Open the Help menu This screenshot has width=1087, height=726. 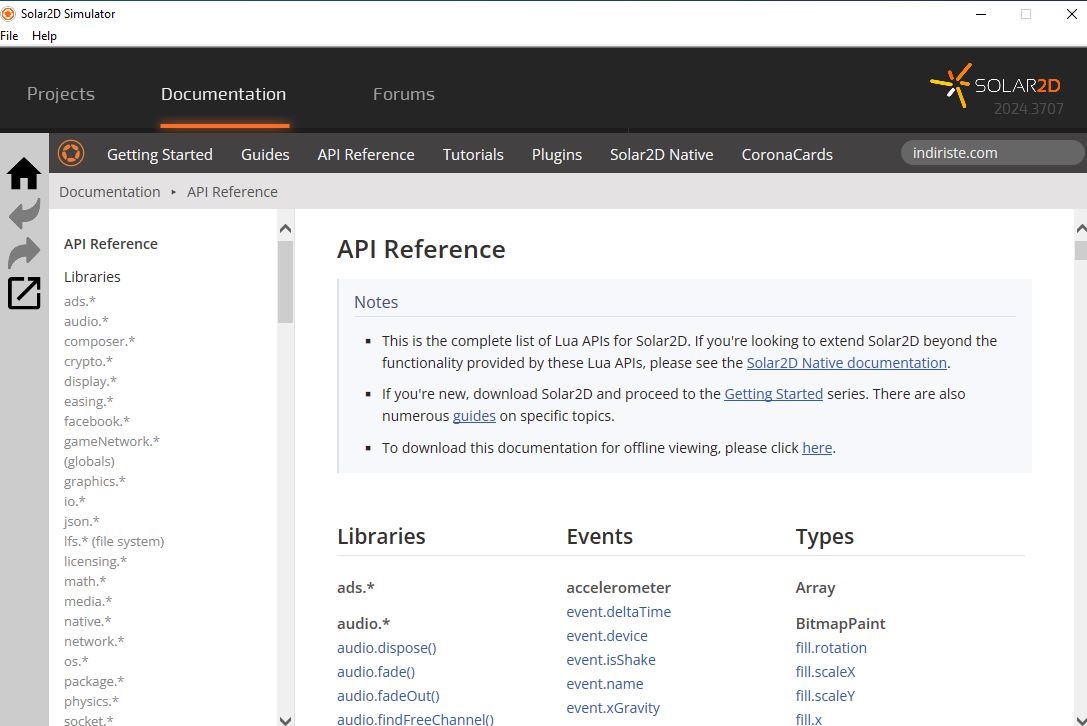(x=44, y=35)
